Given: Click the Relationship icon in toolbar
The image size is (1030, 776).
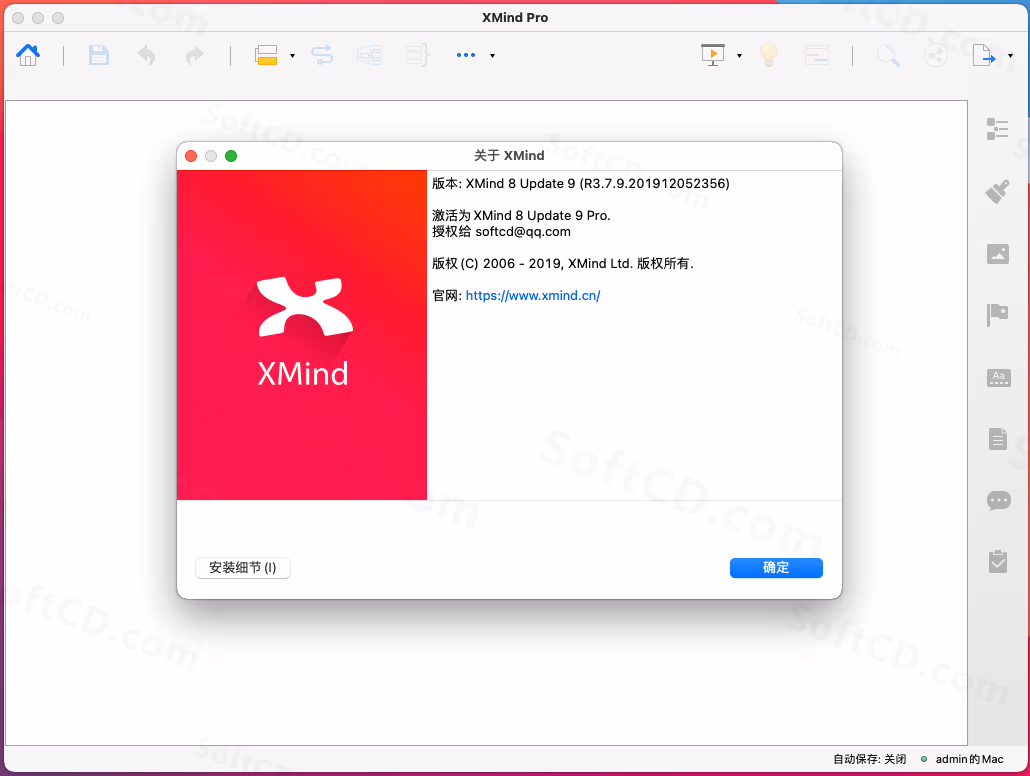Looking at the screenshot, I should click(322, 55).
